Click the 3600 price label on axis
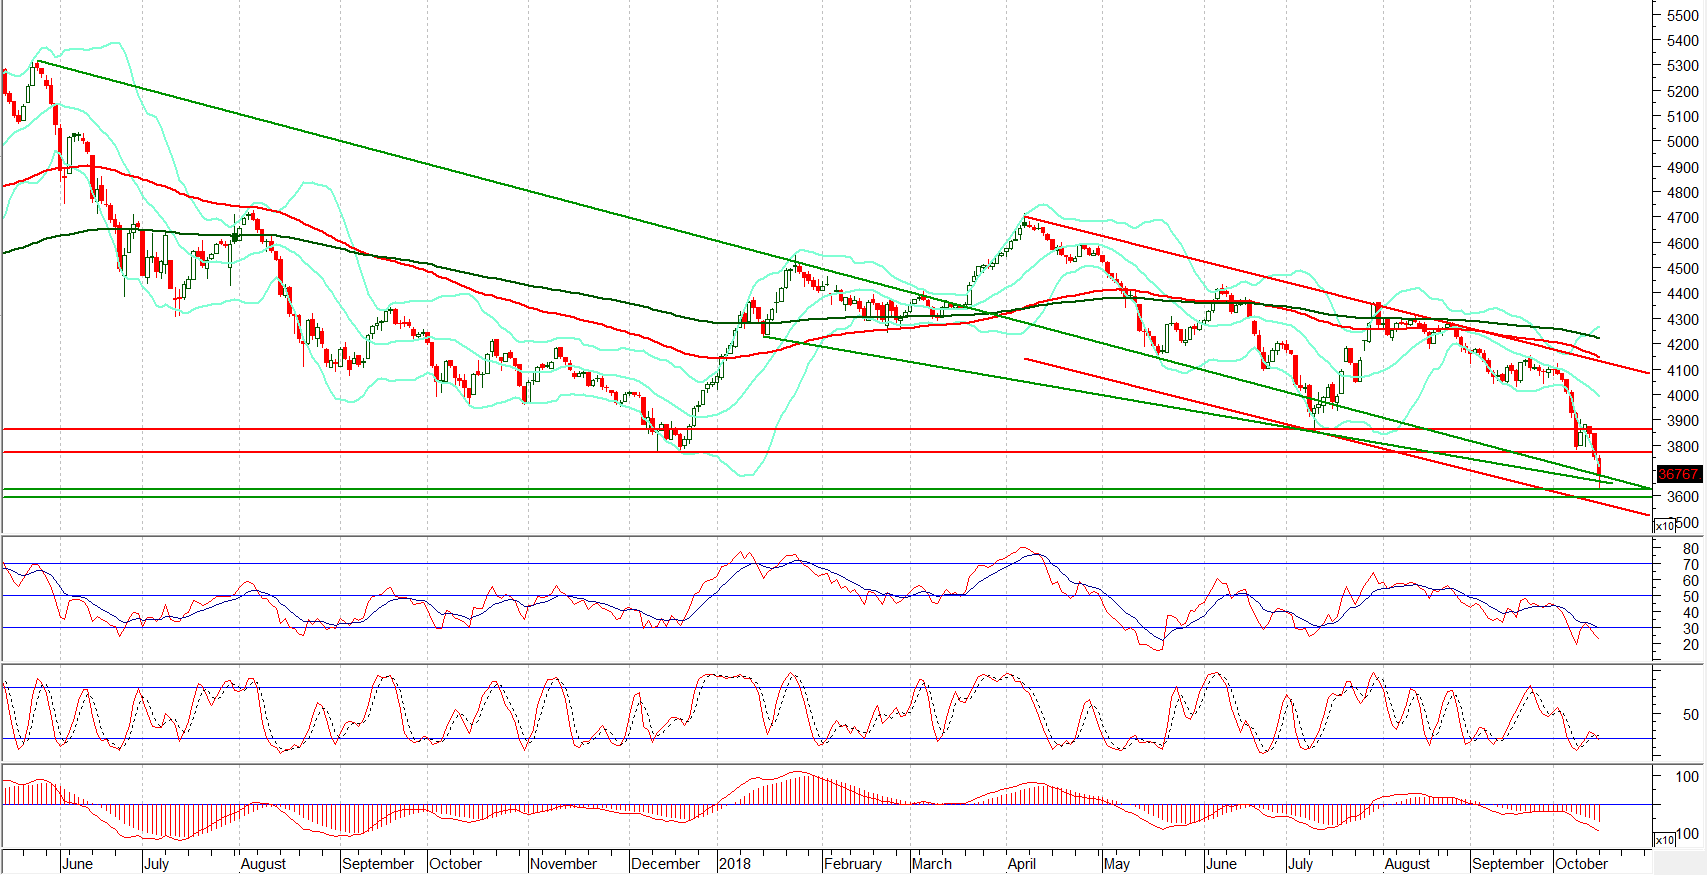The width and height of the screenshot is (1707, 875). pos(1682,497)
